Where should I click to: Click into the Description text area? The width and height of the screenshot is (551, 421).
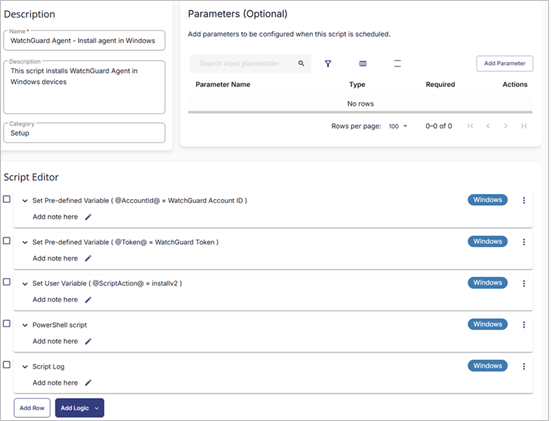[84, 88]
